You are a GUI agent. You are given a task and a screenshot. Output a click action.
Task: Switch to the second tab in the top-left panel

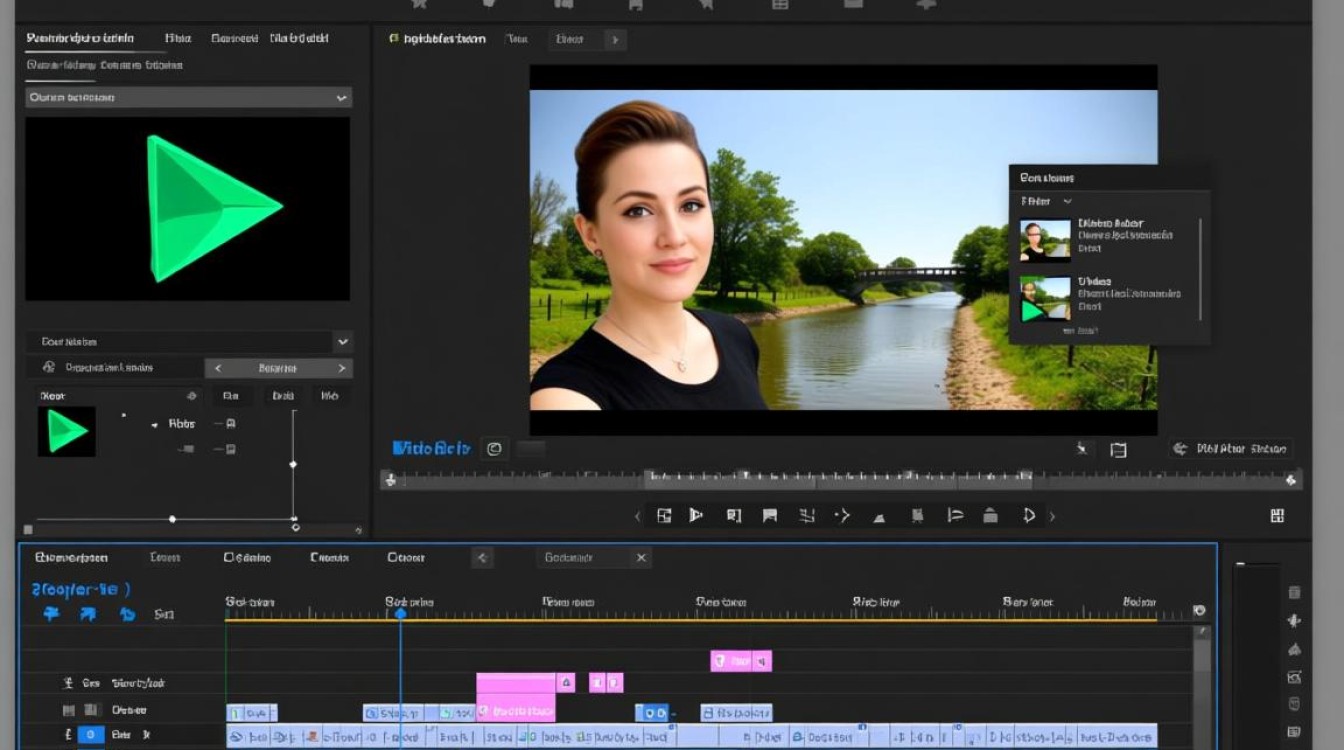[178, 38]
